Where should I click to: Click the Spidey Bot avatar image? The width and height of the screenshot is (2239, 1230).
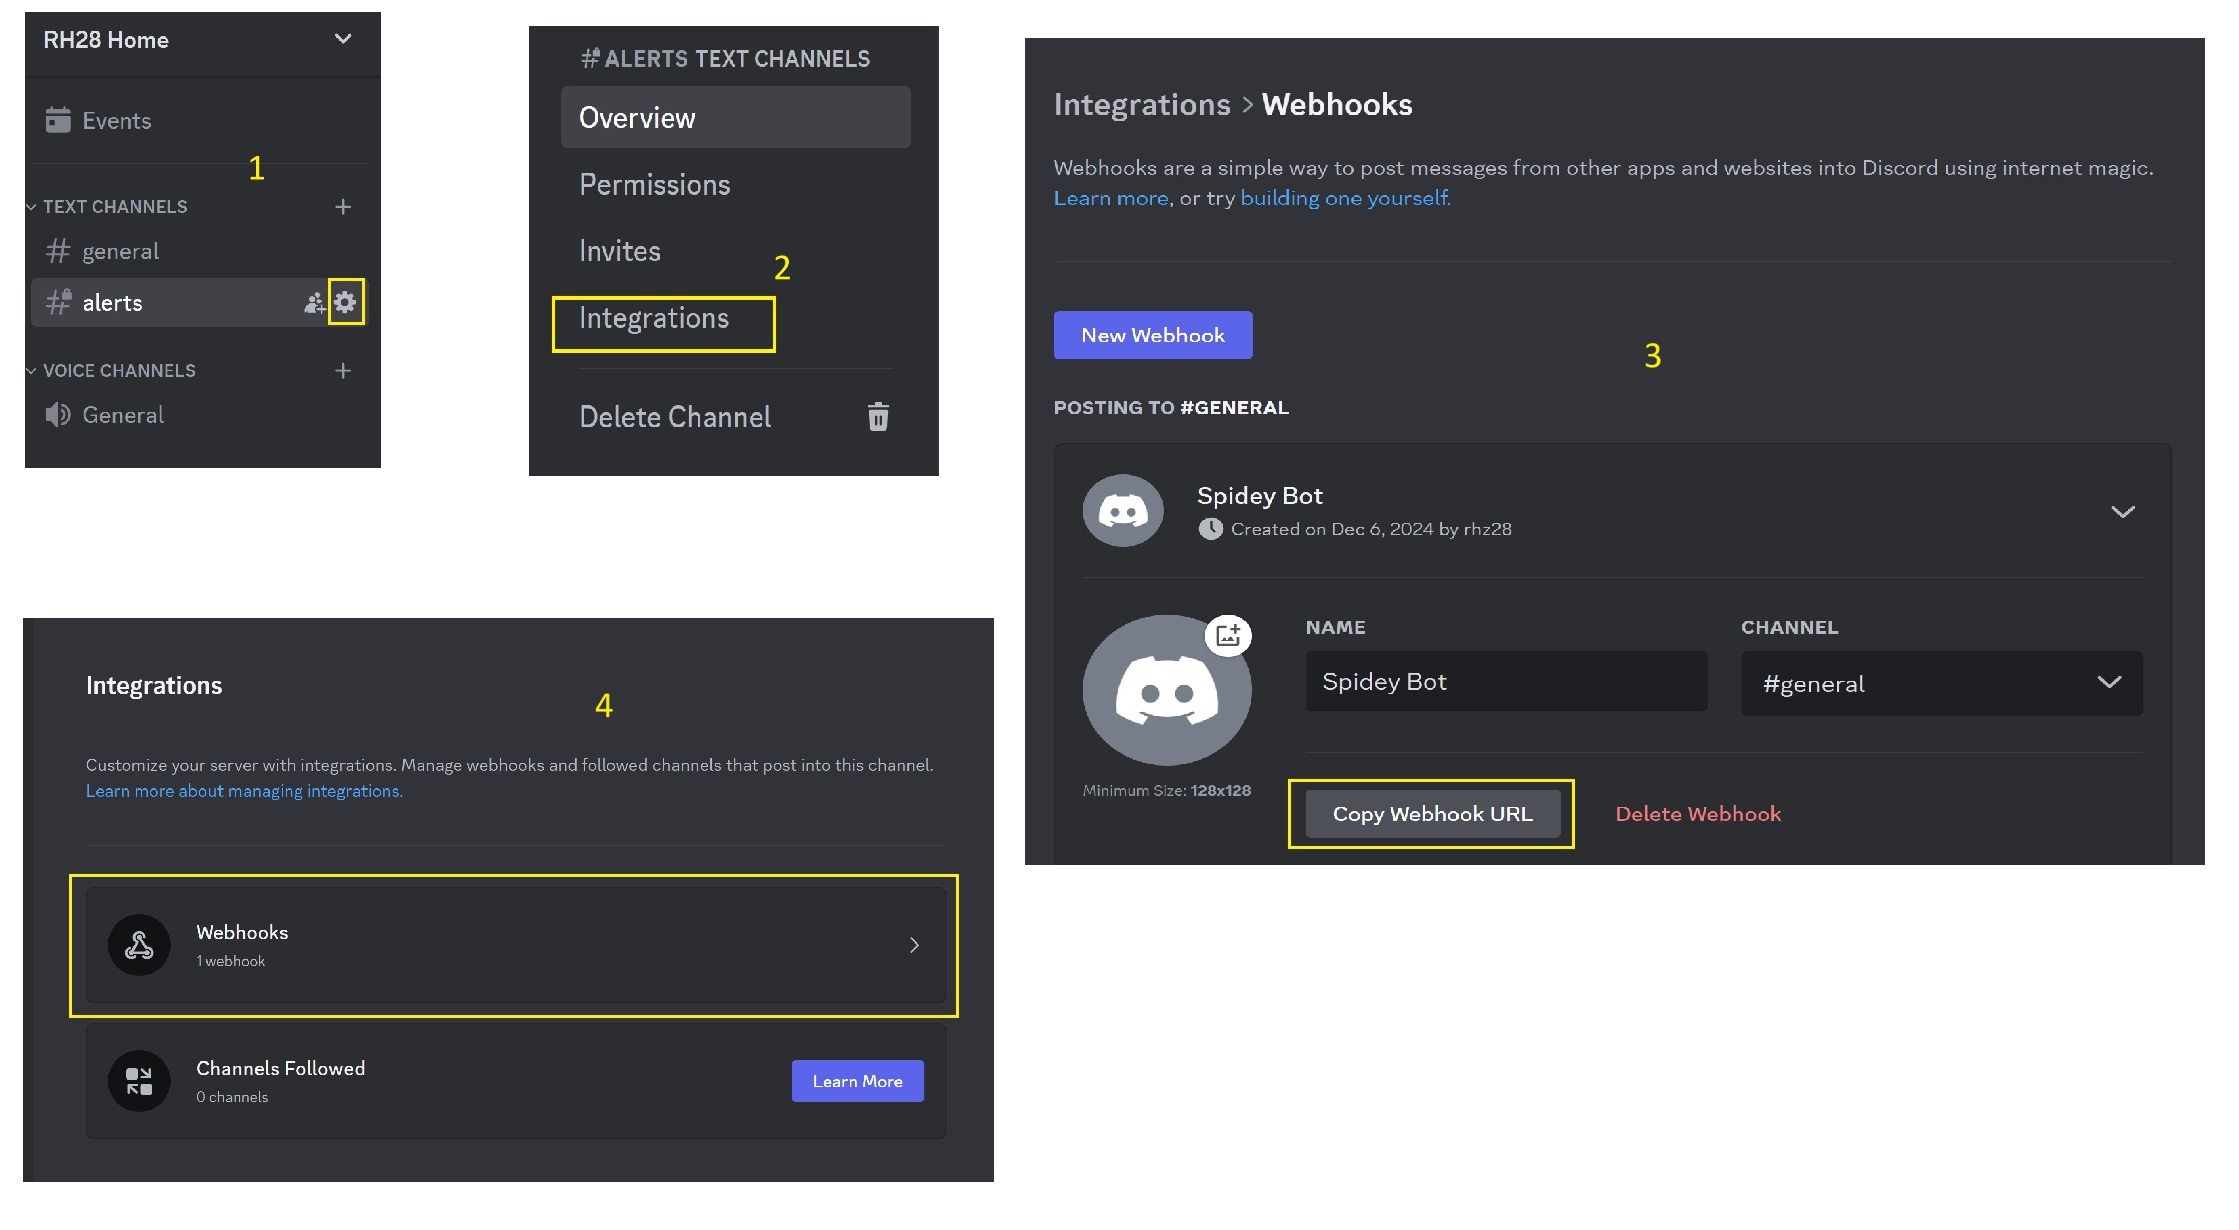point(1122,510)
